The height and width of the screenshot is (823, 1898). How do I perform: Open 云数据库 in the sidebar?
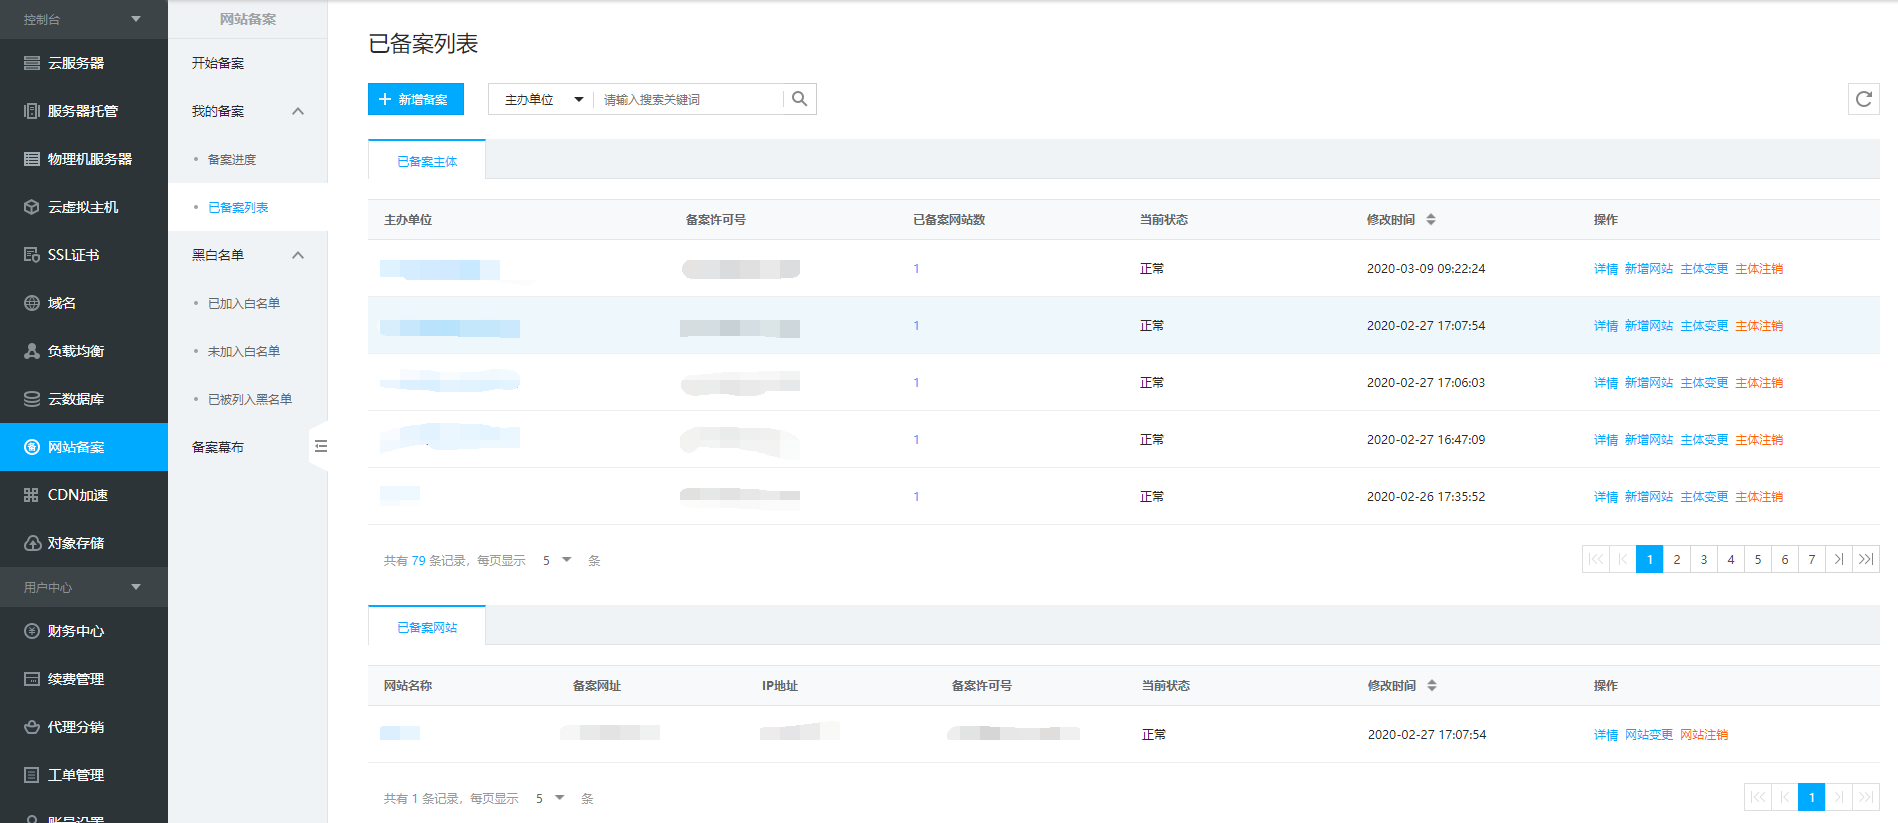[x=76, y=399]
